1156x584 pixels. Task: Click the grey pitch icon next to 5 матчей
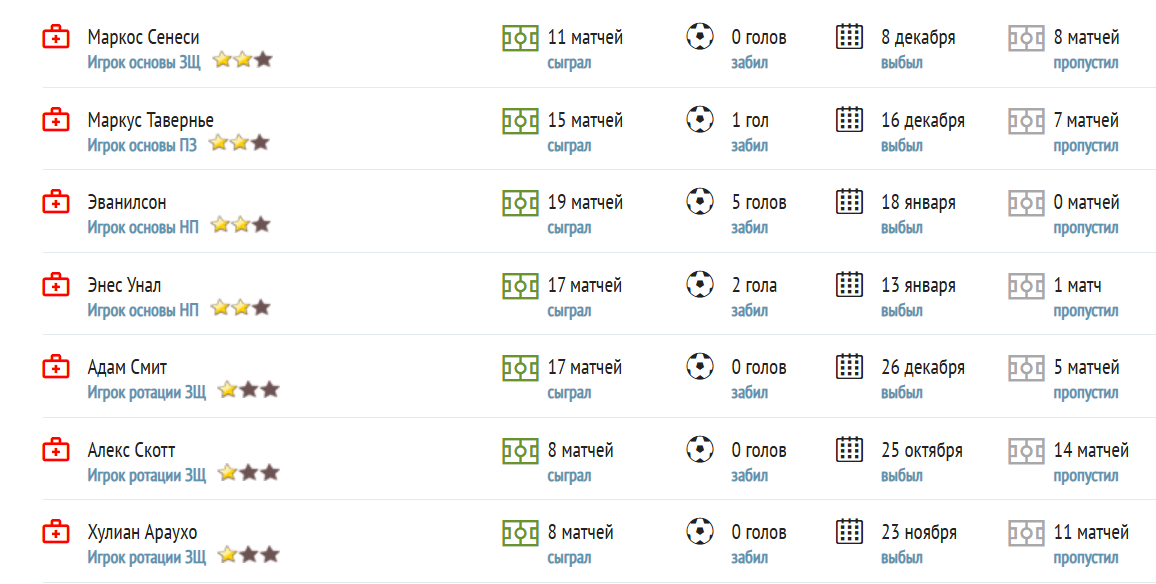(1026, 367)
